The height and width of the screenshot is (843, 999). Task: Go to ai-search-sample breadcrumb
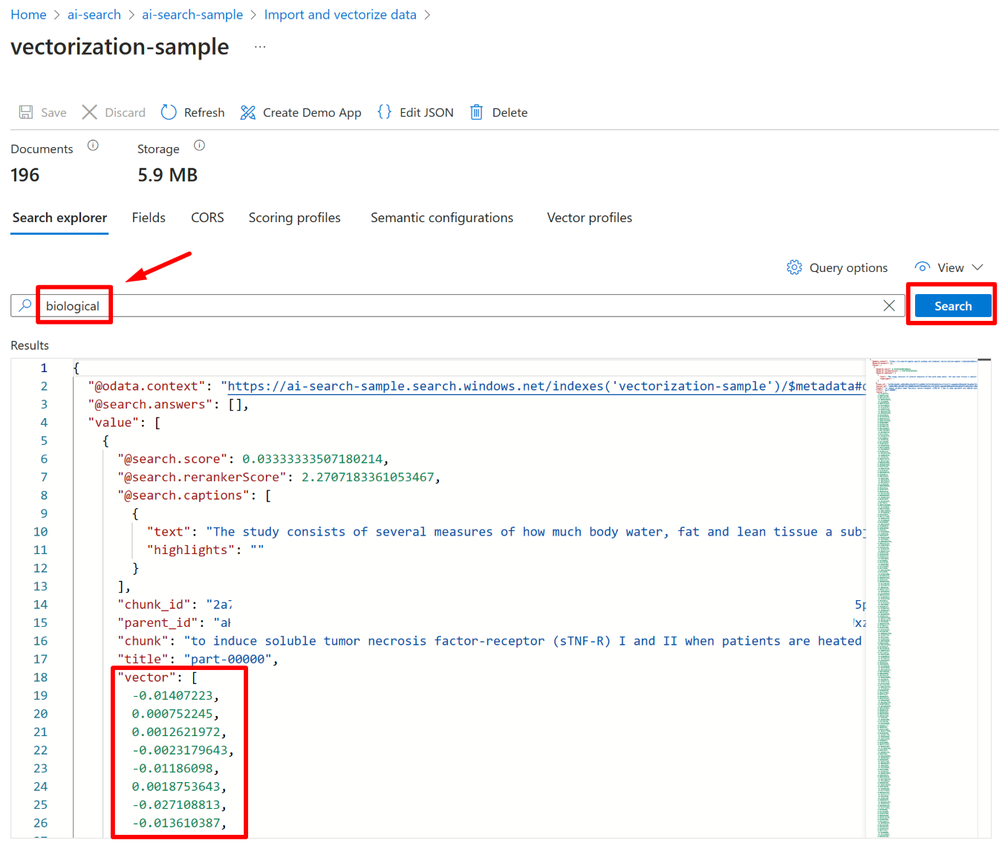click(192, 15)
